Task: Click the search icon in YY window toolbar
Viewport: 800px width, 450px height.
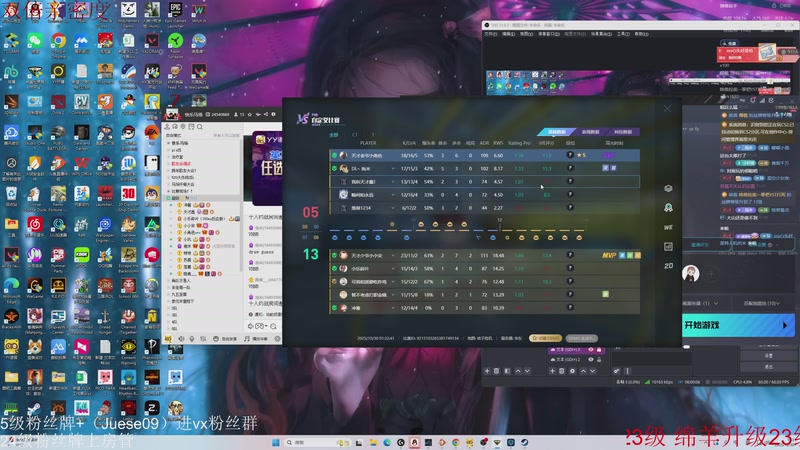Action: 199,127
